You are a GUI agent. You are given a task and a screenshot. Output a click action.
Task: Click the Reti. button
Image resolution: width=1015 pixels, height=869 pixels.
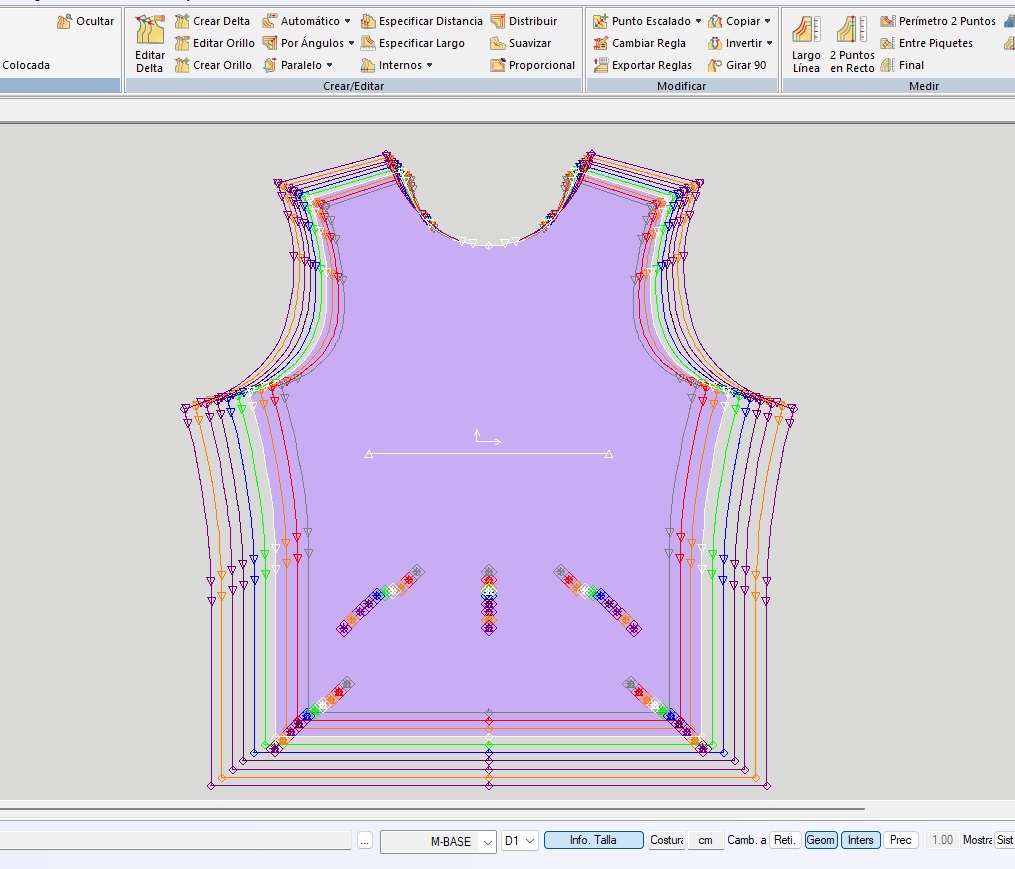[785, 840]
